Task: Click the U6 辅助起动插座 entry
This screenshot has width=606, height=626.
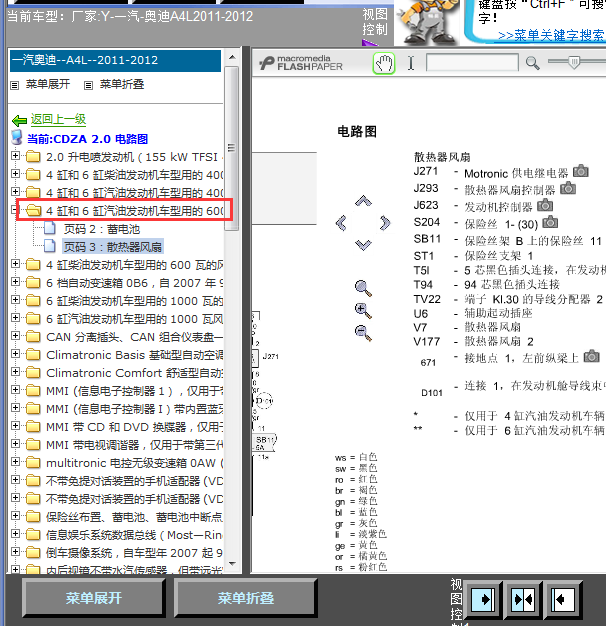Action: click(473, 313)
